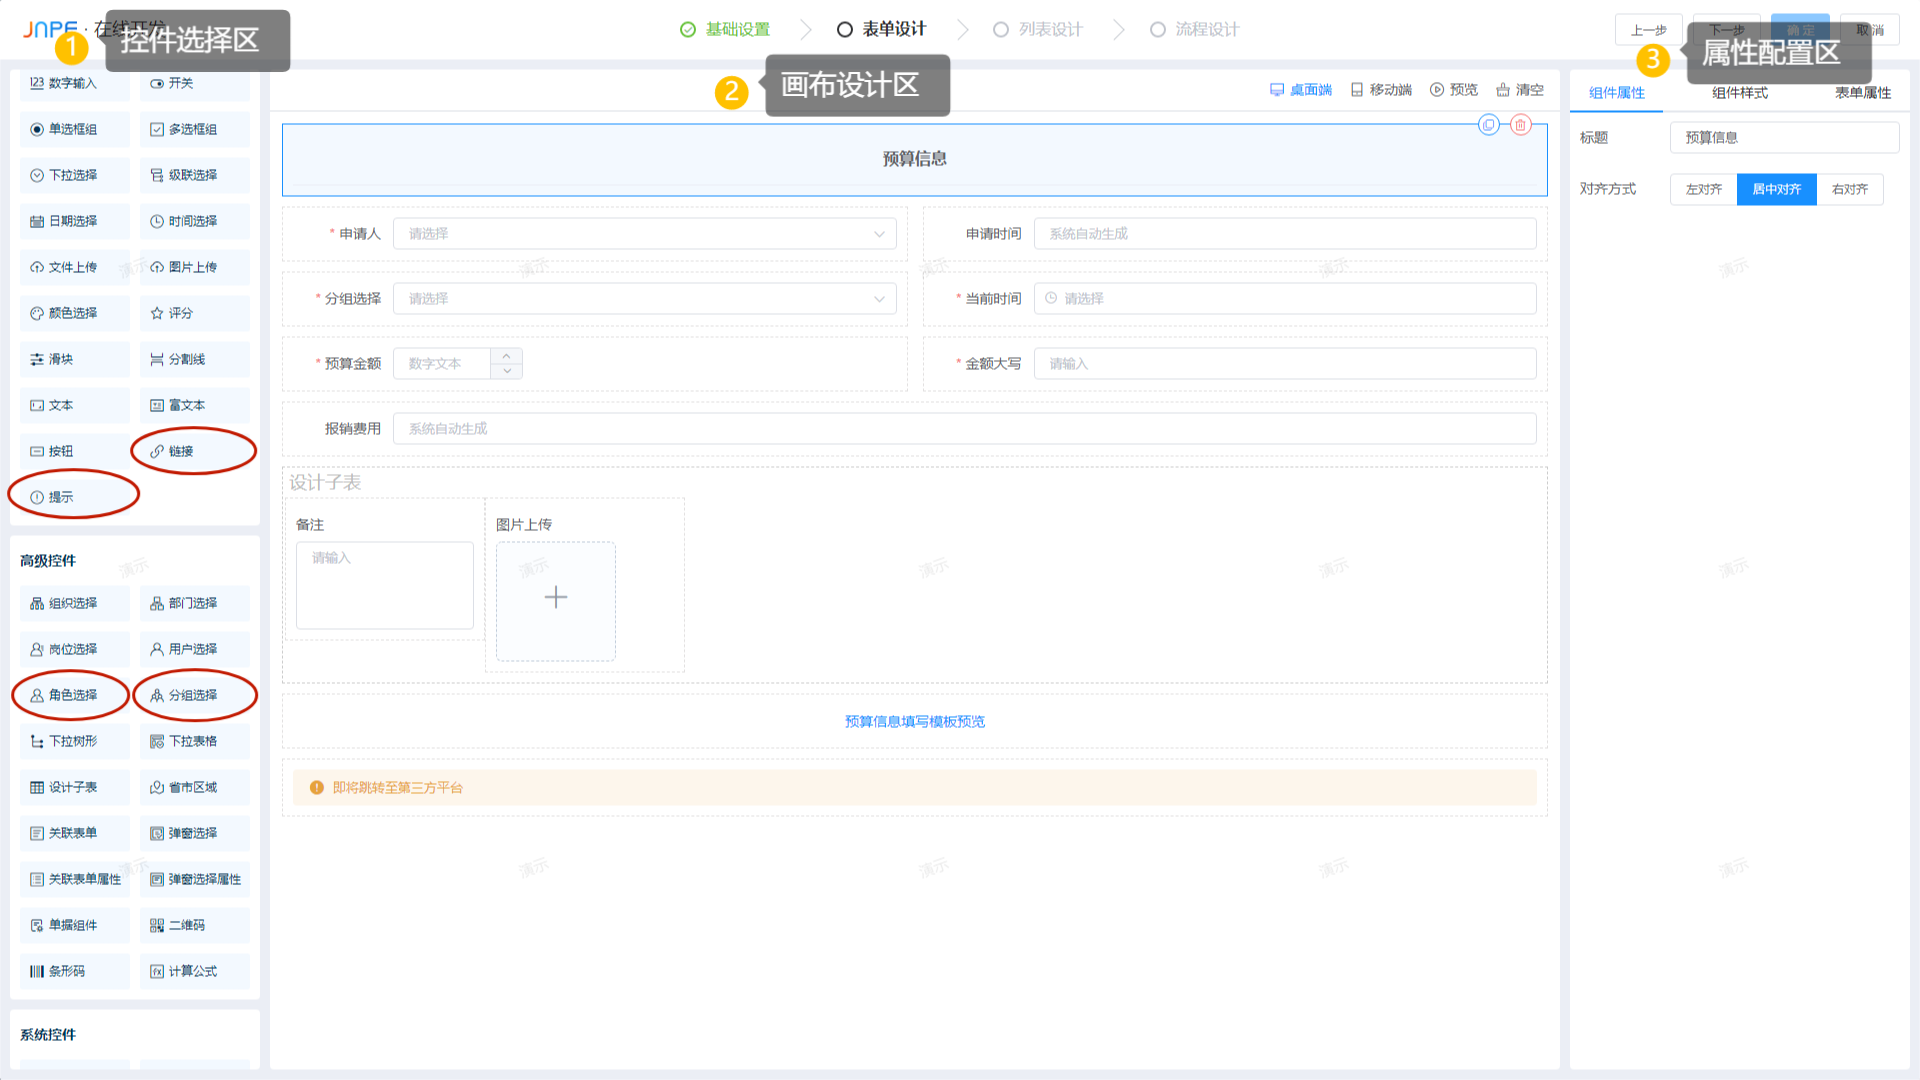Click the copy icon on 预算信息 header
Viewport: 1920px width, 1080px height.
click(x=1489, y=125)
